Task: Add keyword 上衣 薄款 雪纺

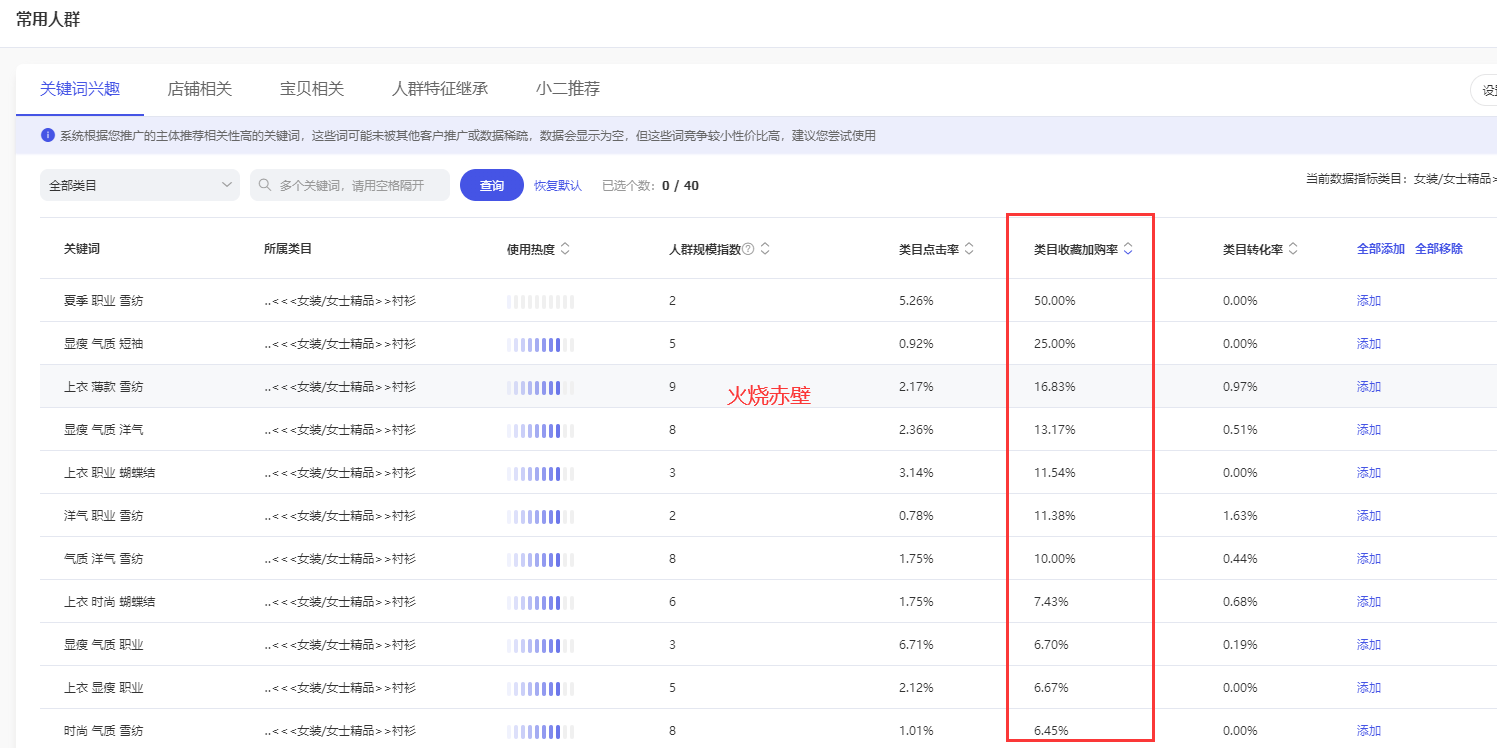Action: click(x=1369, y=387)
